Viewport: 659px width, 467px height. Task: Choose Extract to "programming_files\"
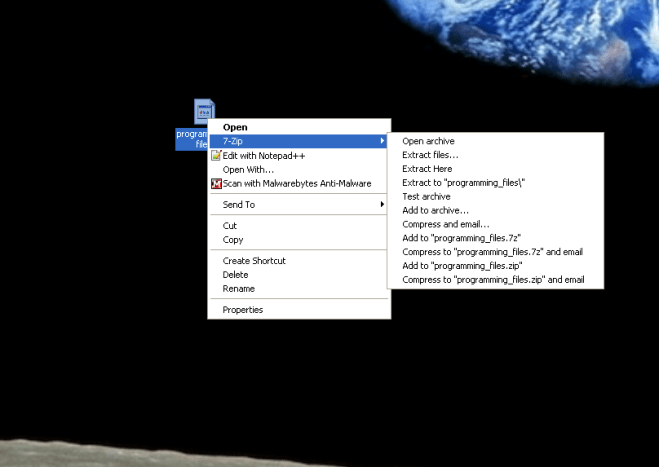click(463, 183)
